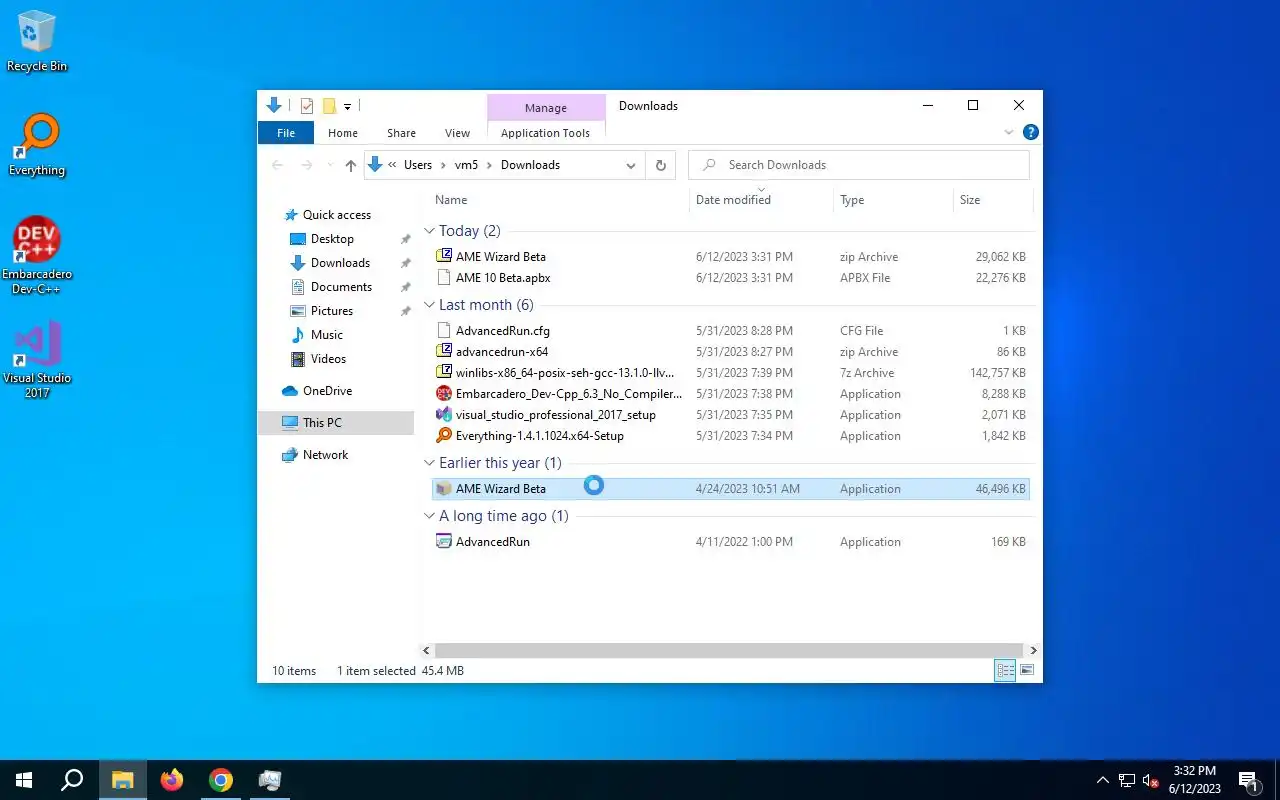
Task: Collapse the Last month (6) group
Action: click(430, 305)
